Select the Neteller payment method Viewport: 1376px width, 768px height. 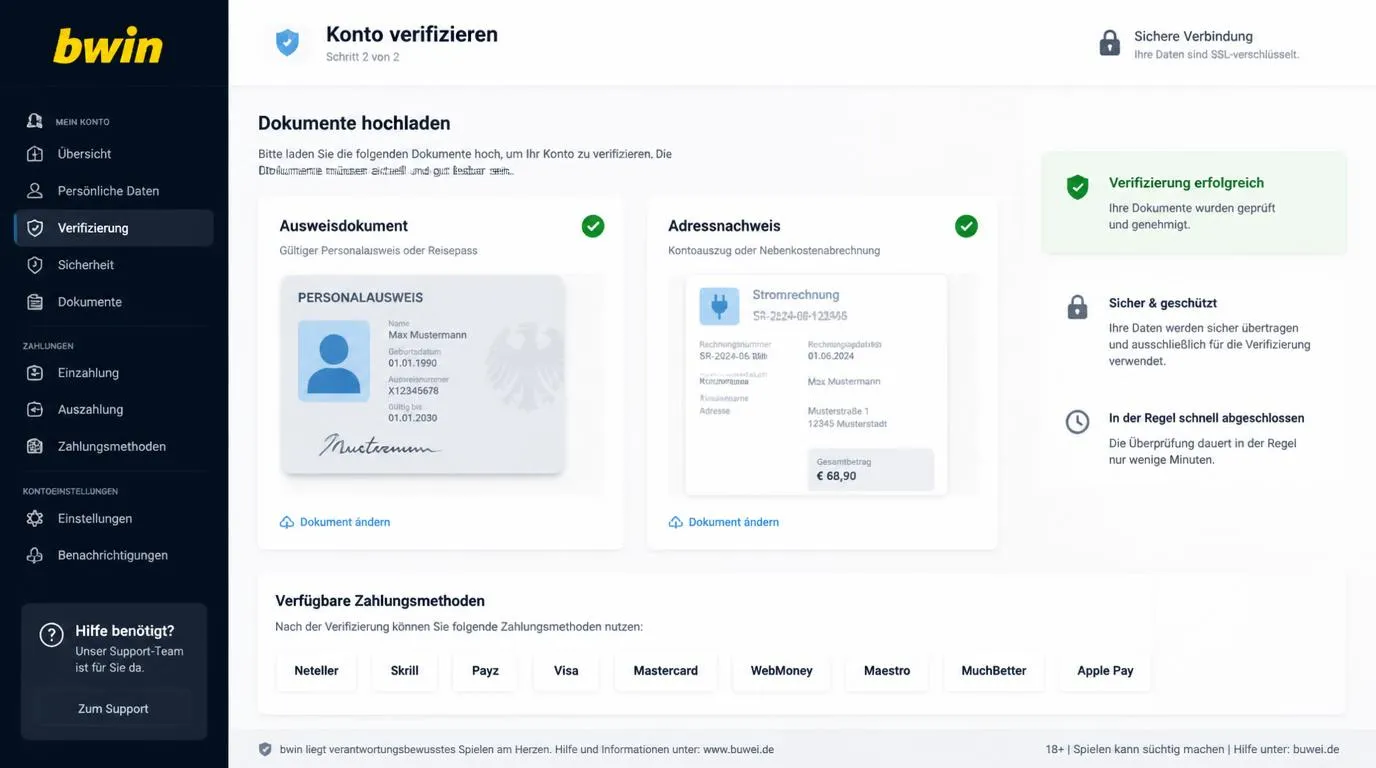[316, 671]
